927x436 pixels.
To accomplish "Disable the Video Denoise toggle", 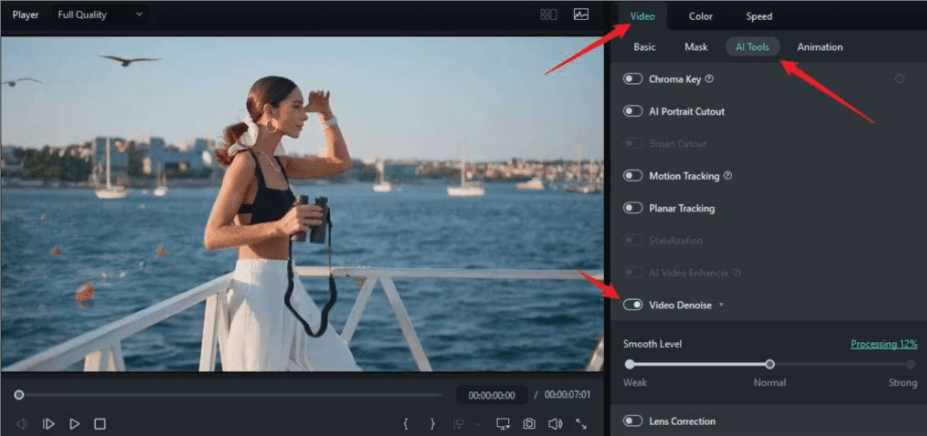I will tap(633, 305).
